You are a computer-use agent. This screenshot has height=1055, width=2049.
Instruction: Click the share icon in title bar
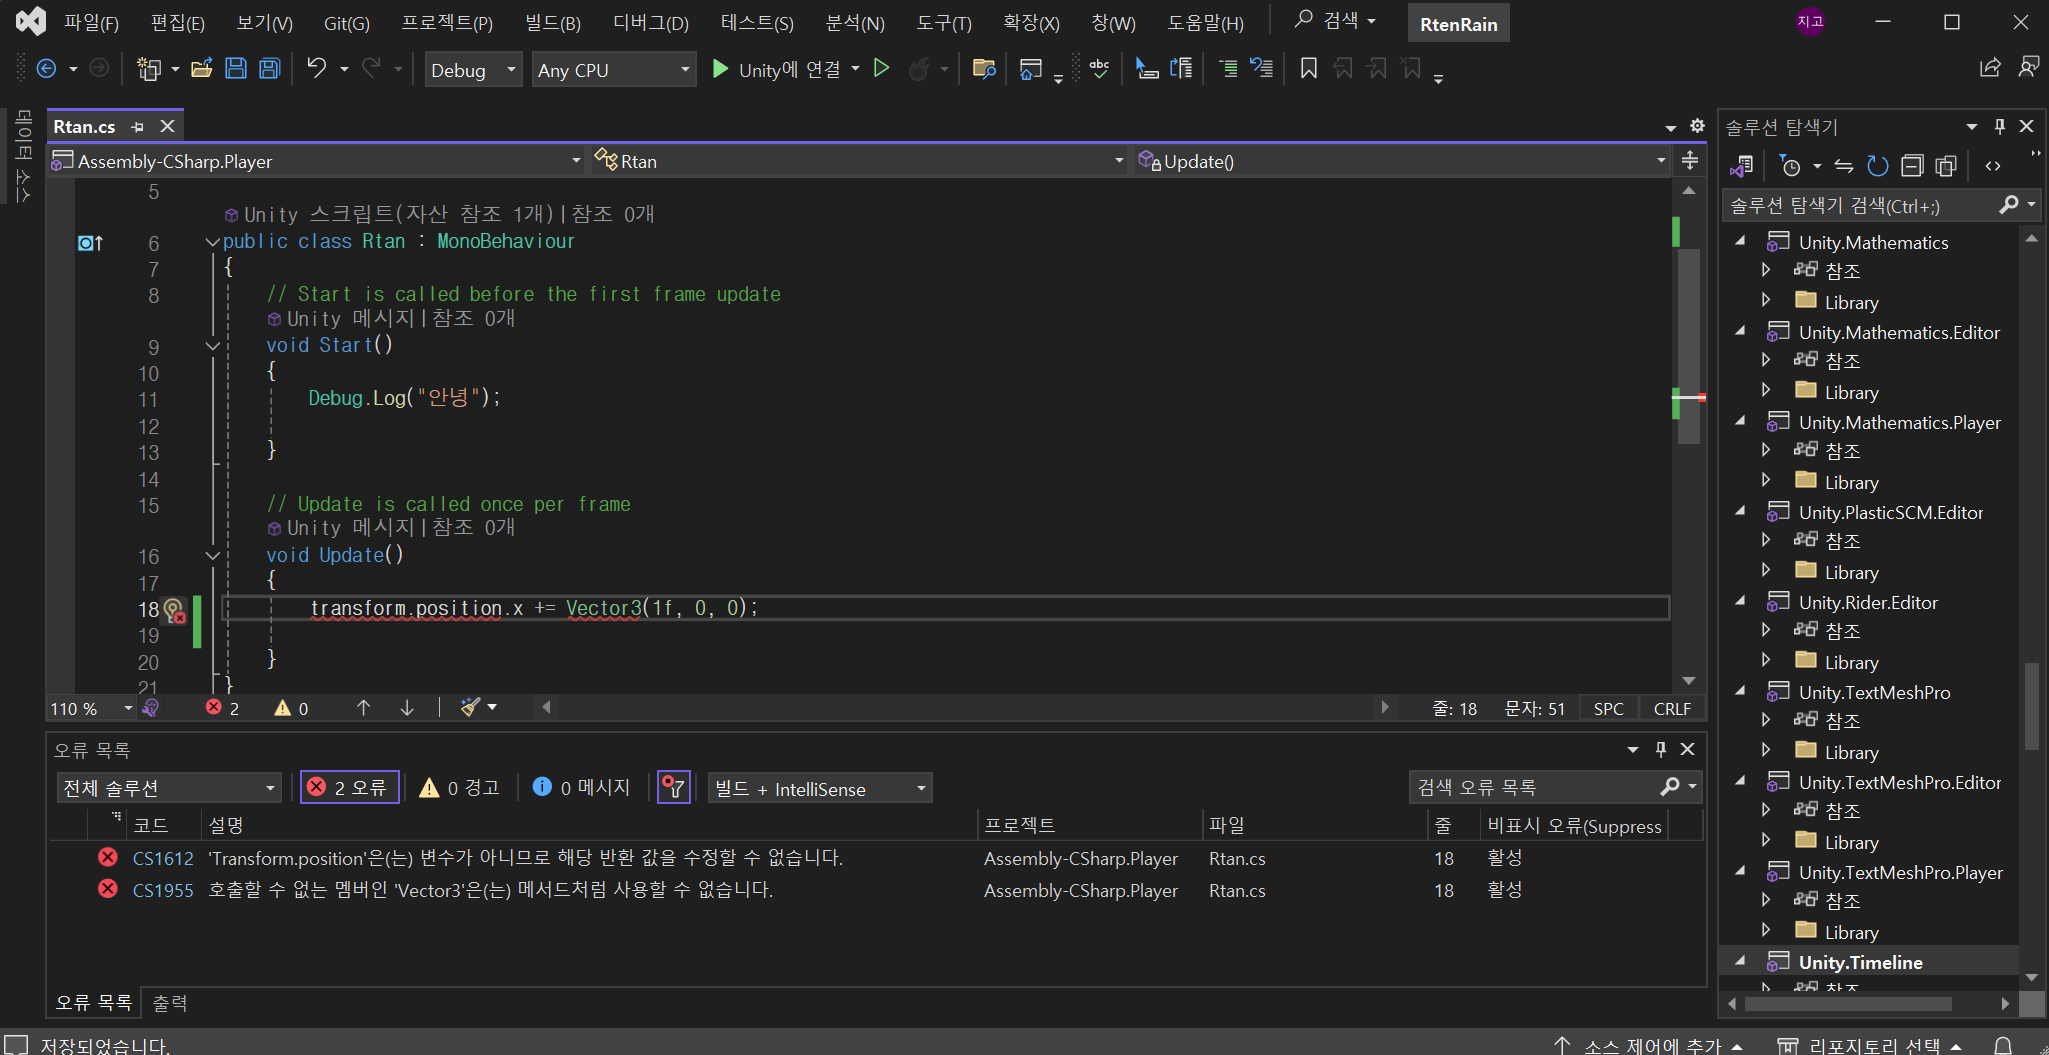pyautogui.click(x=1990, y=68)
